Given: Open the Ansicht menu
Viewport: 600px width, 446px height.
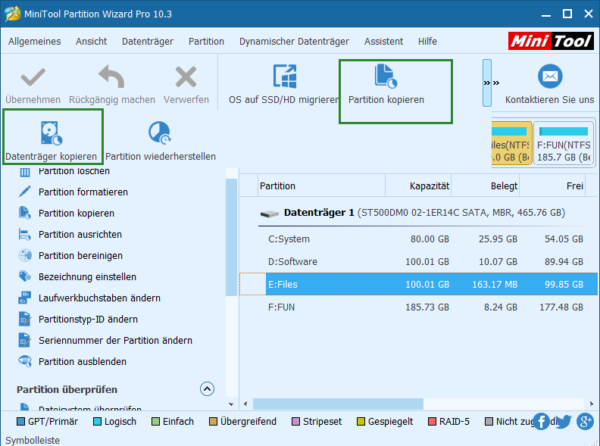Looking at the screenshot, I should point(91,41).
